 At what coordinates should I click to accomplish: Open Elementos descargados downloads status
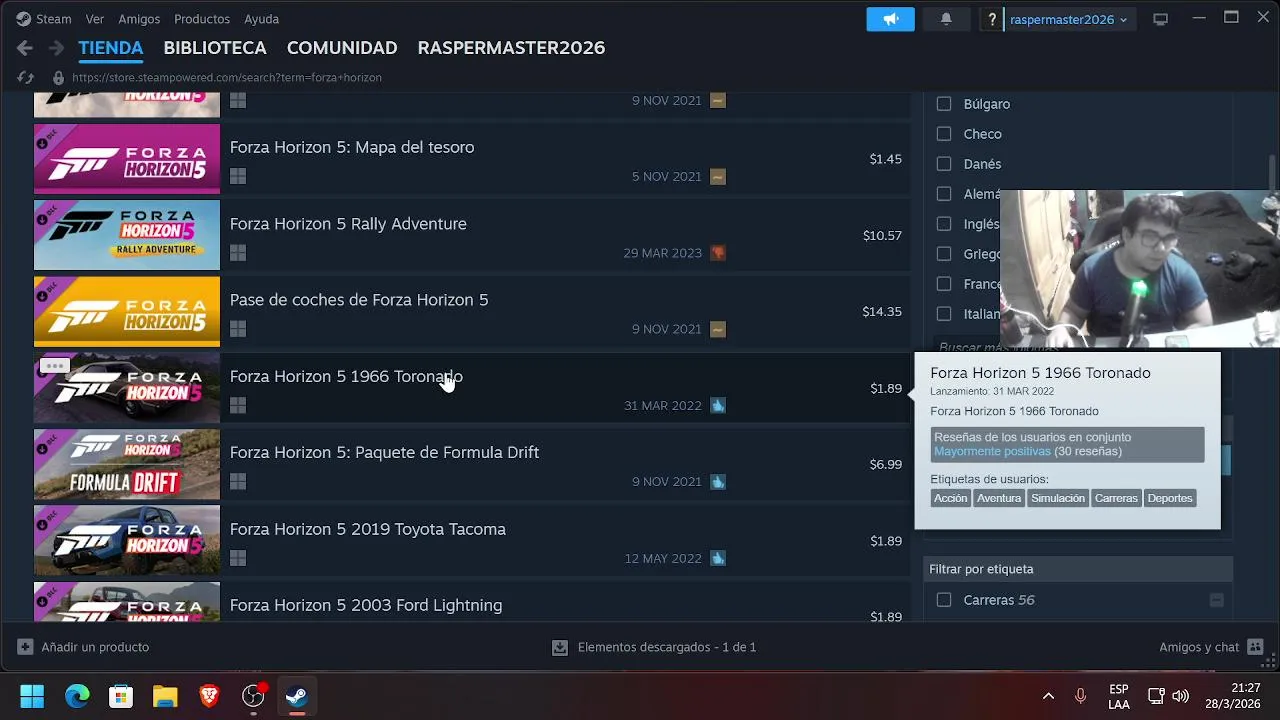(x=654, y=647)
